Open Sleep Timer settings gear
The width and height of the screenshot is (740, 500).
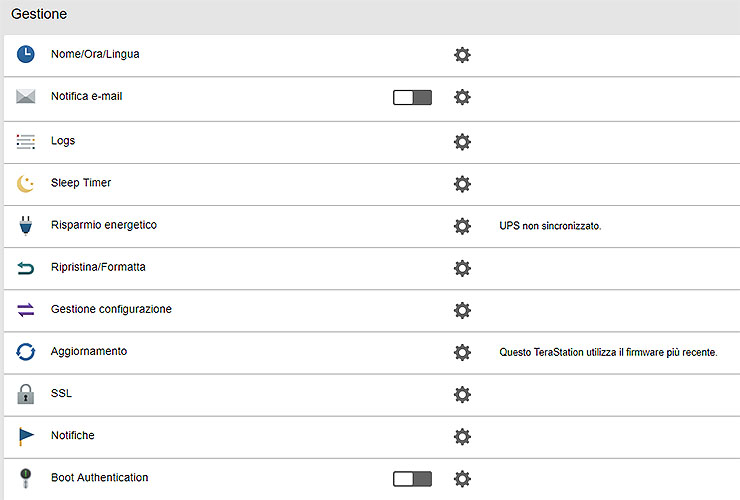tap(462, 184)
